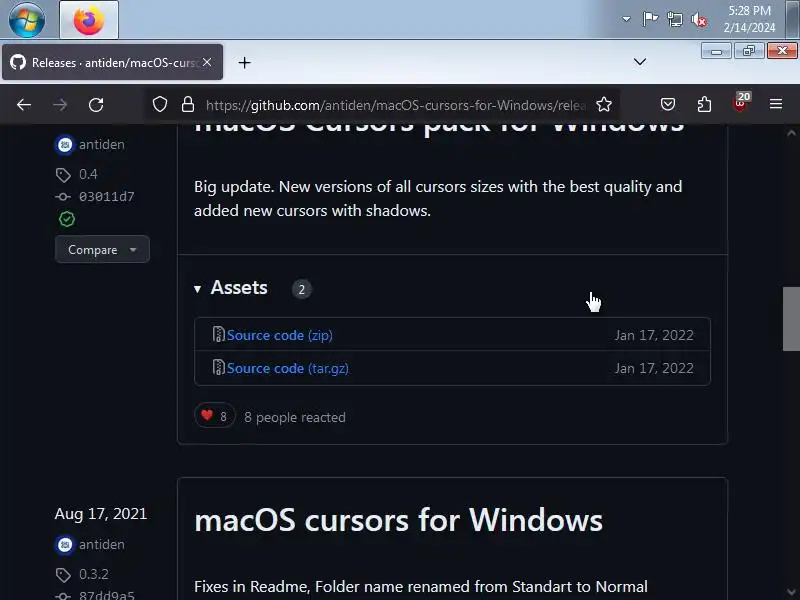
Task: Click commit icon beside 03011d7
Action: pyautogui.click(x=63, y=197)
